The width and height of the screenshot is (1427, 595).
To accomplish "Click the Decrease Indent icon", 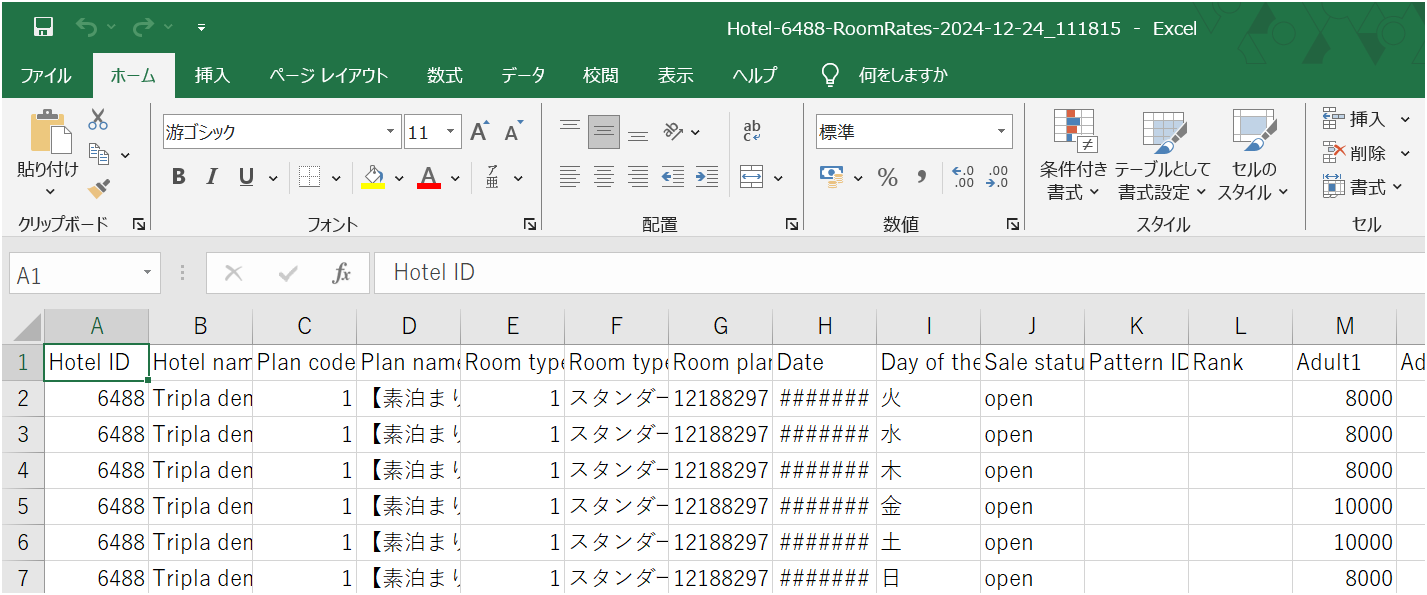I will click(673, 177).
